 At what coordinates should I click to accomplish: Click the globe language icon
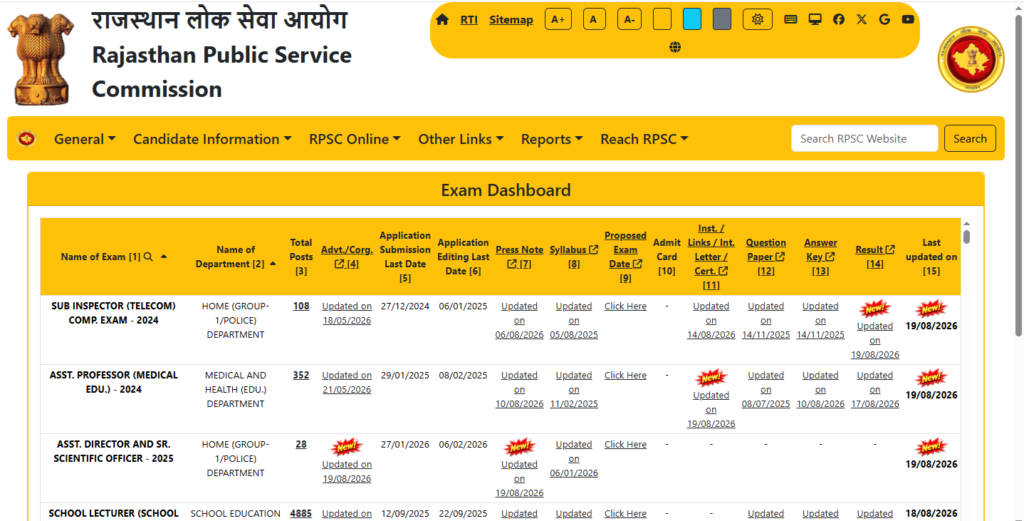[x=675, y=47]
